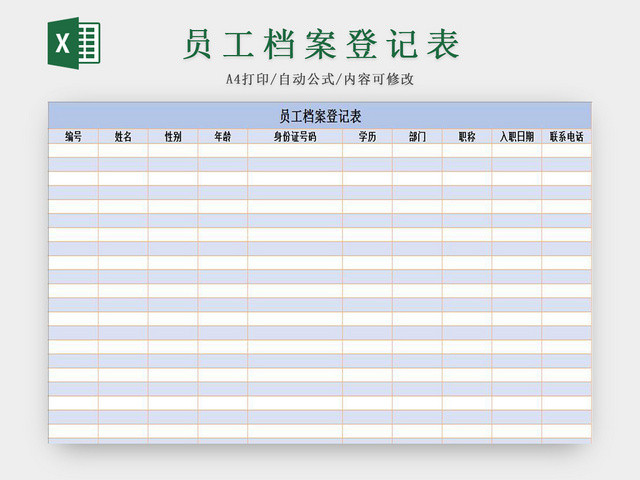Click the first empty cell under 编号
The height and width of the screenshot is (480, 640).
point(73,150)
